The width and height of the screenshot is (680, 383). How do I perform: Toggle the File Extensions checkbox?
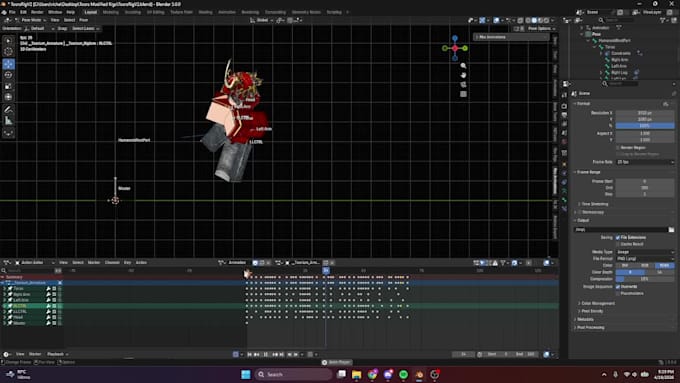point(618,237)
